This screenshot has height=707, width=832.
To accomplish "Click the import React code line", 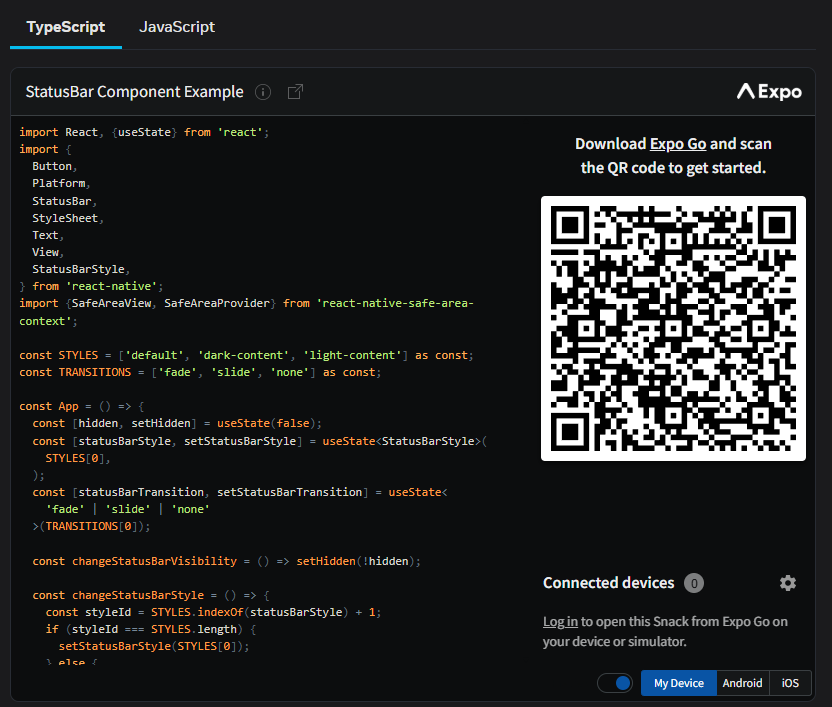I will [145, 132].
